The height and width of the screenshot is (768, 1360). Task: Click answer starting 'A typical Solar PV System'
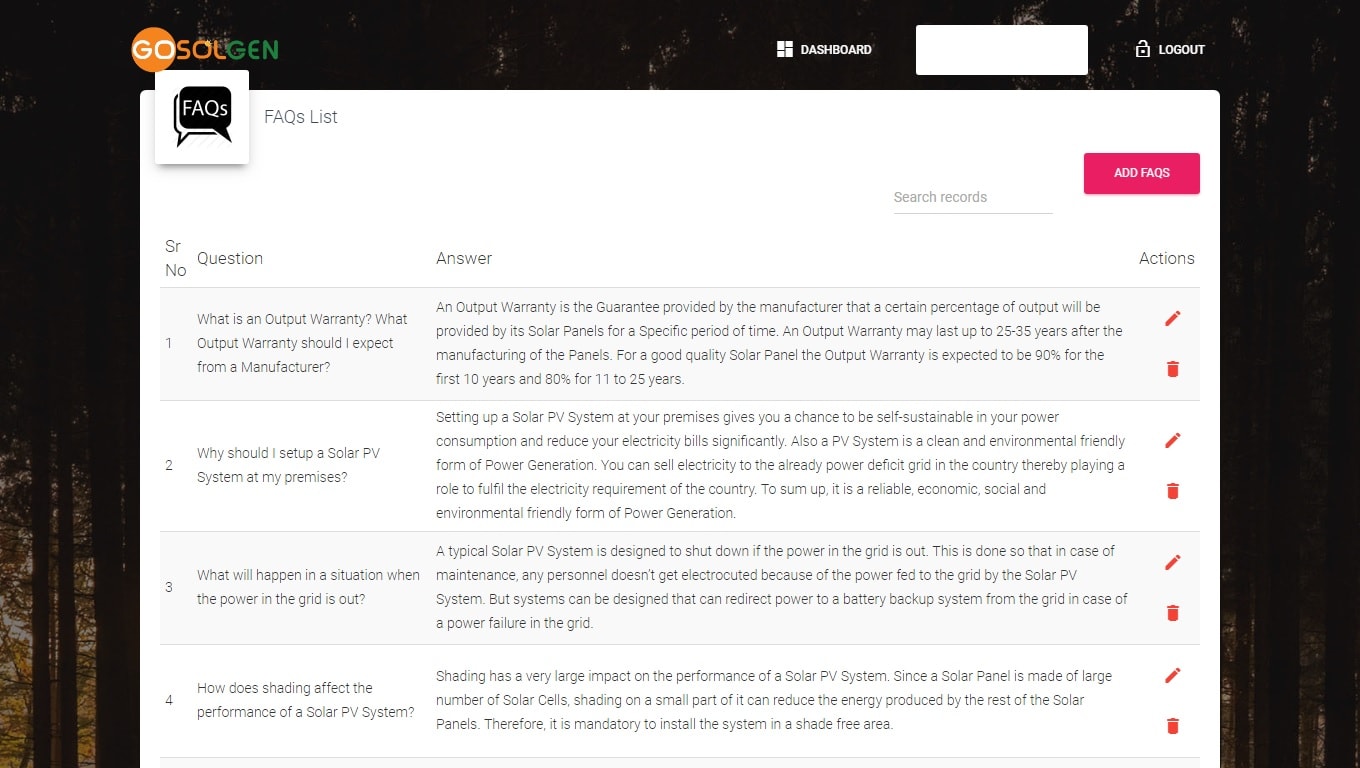[782, 587]
